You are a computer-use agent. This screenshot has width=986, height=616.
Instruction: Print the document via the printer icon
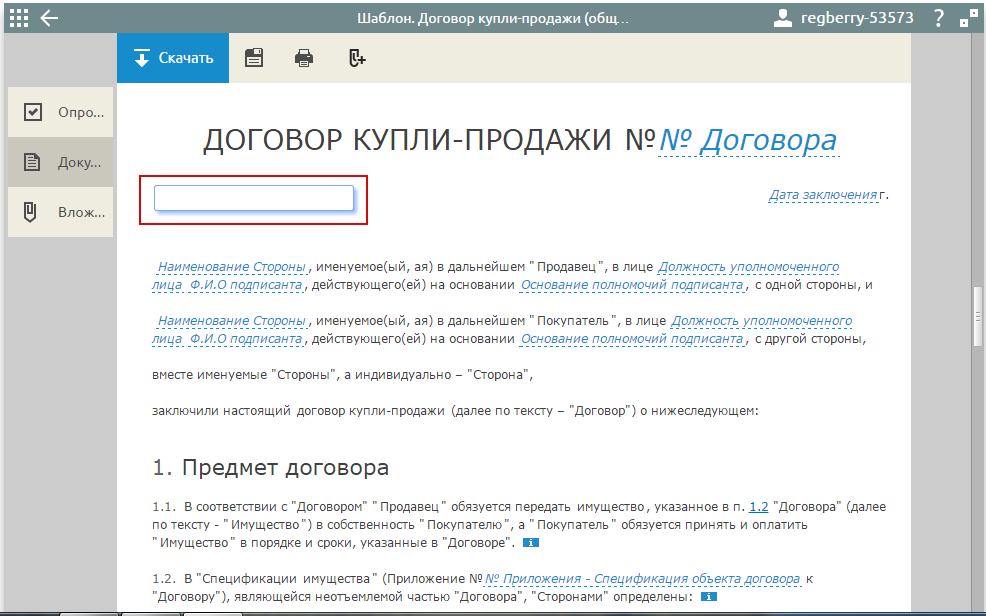point(304,57)
